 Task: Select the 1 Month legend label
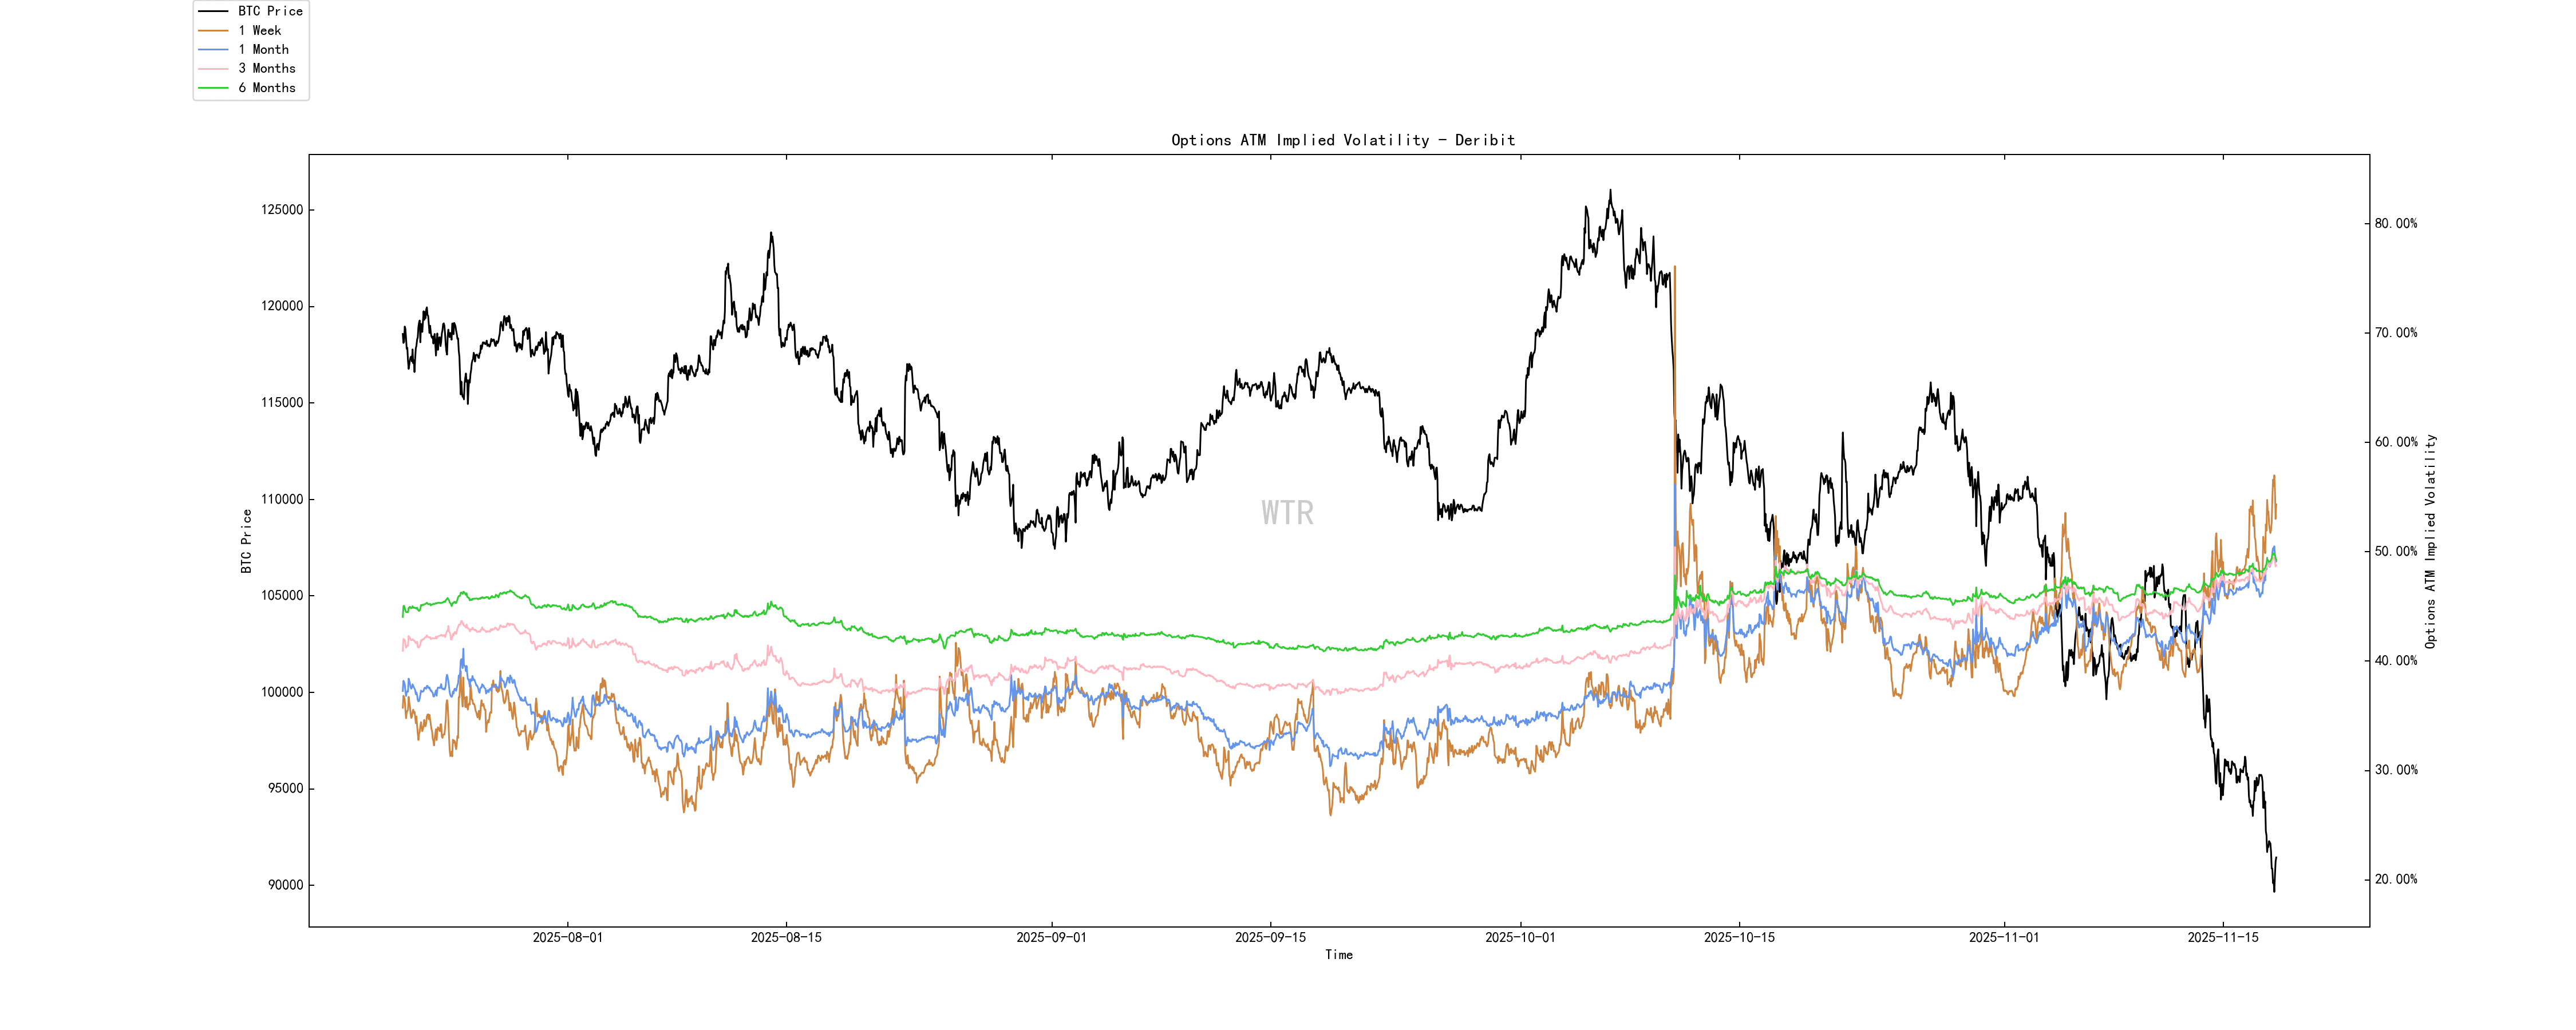click(264, 49)
